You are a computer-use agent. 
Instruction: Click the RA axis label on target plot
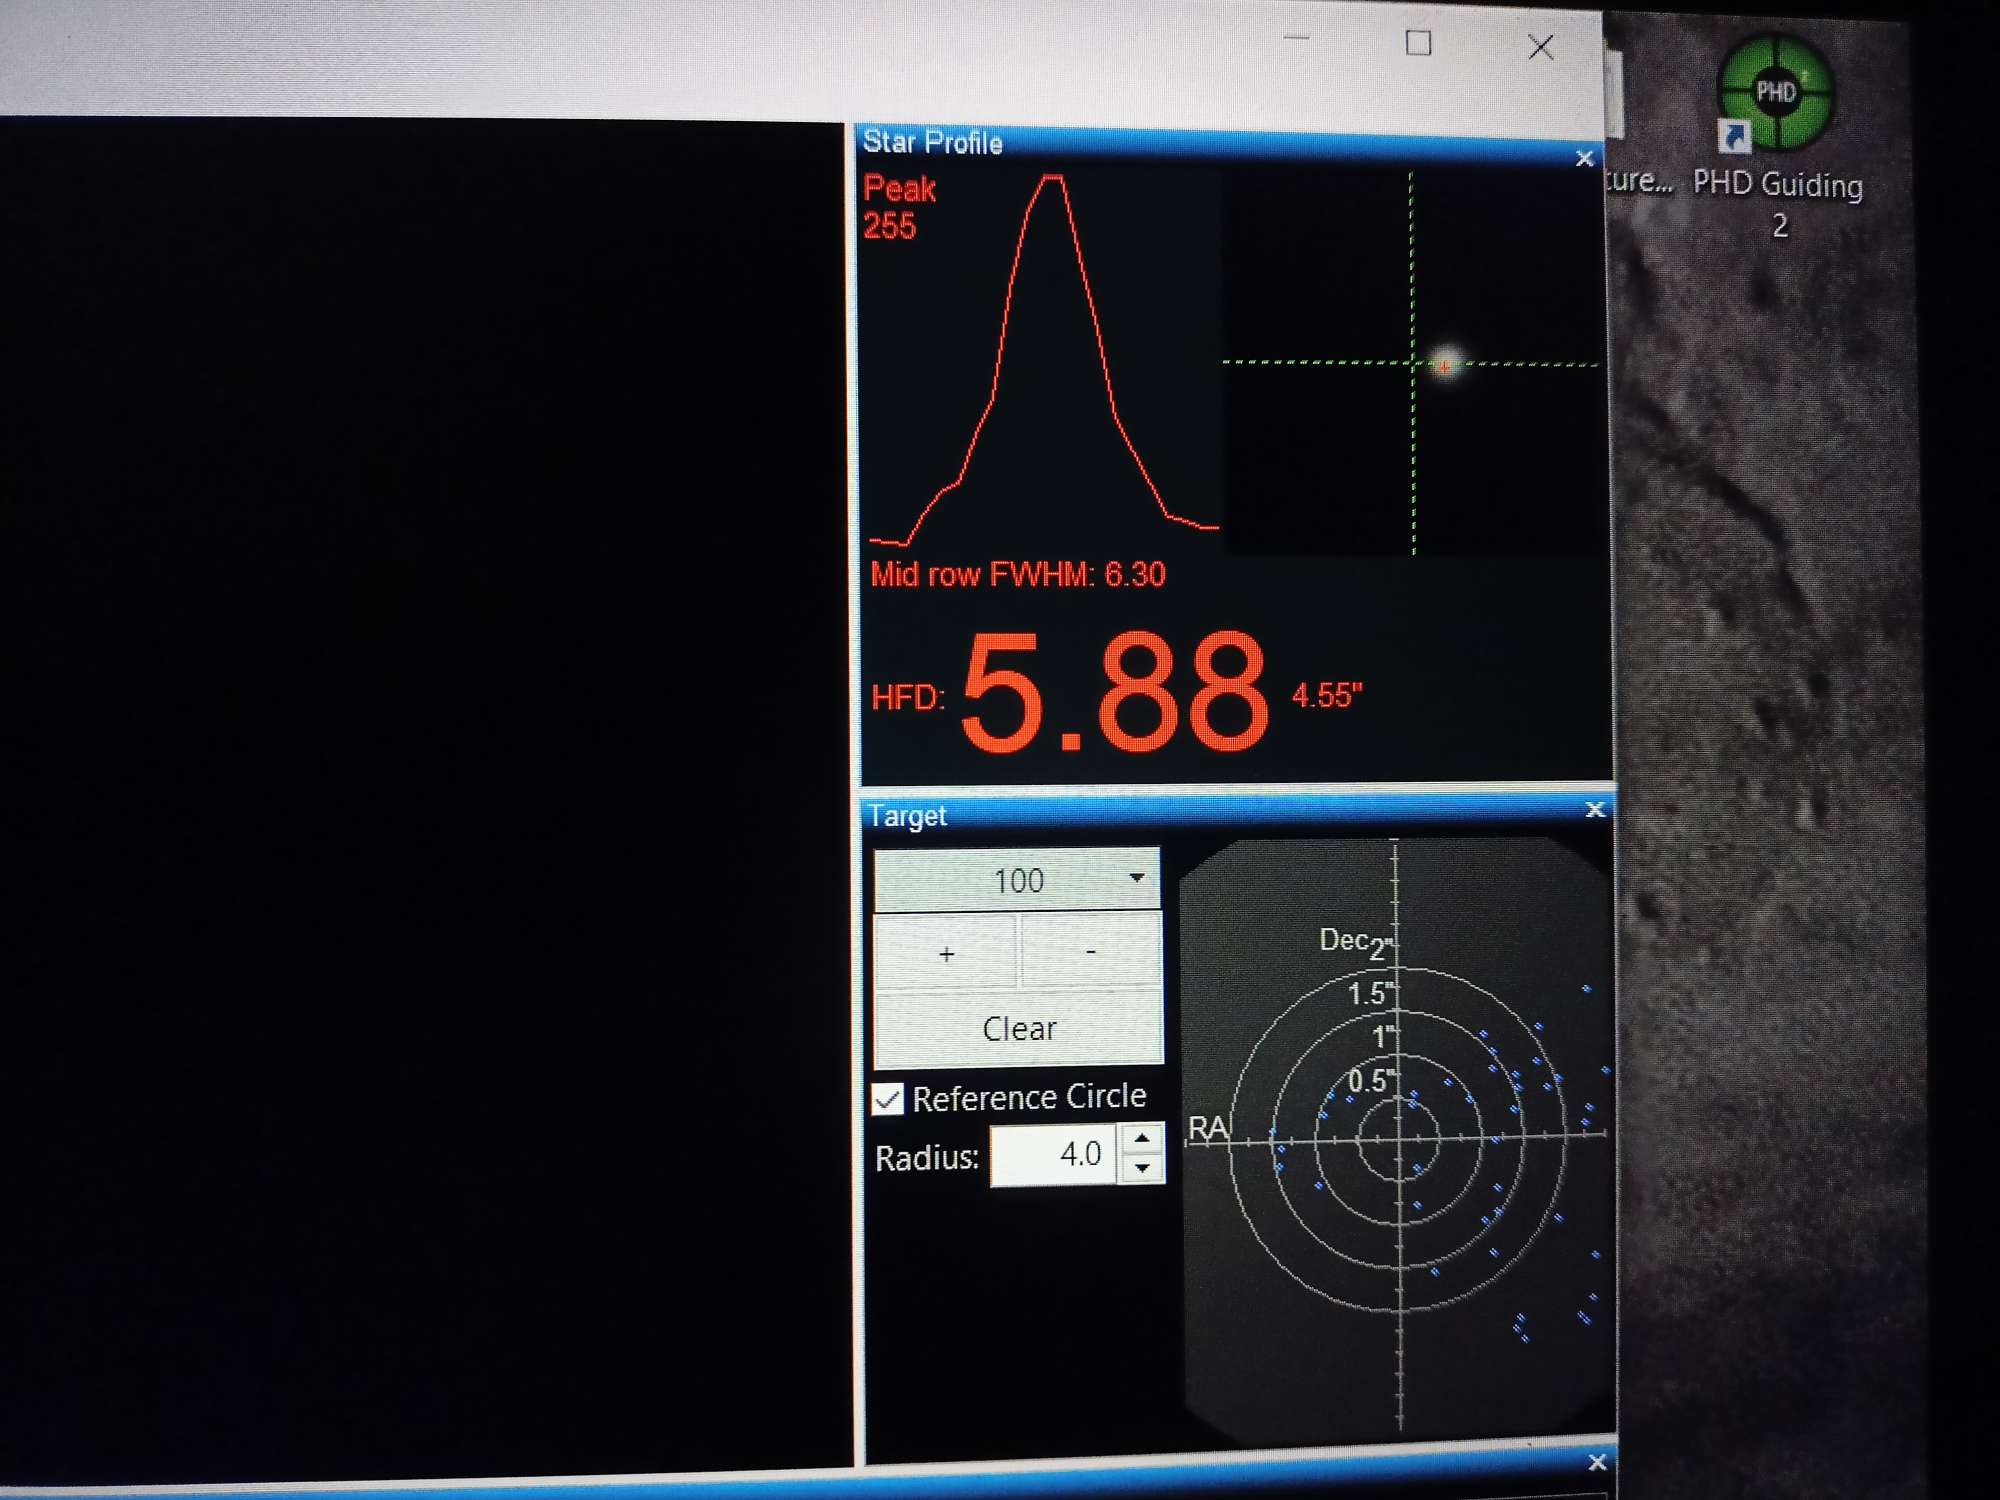point(1208,1129)
